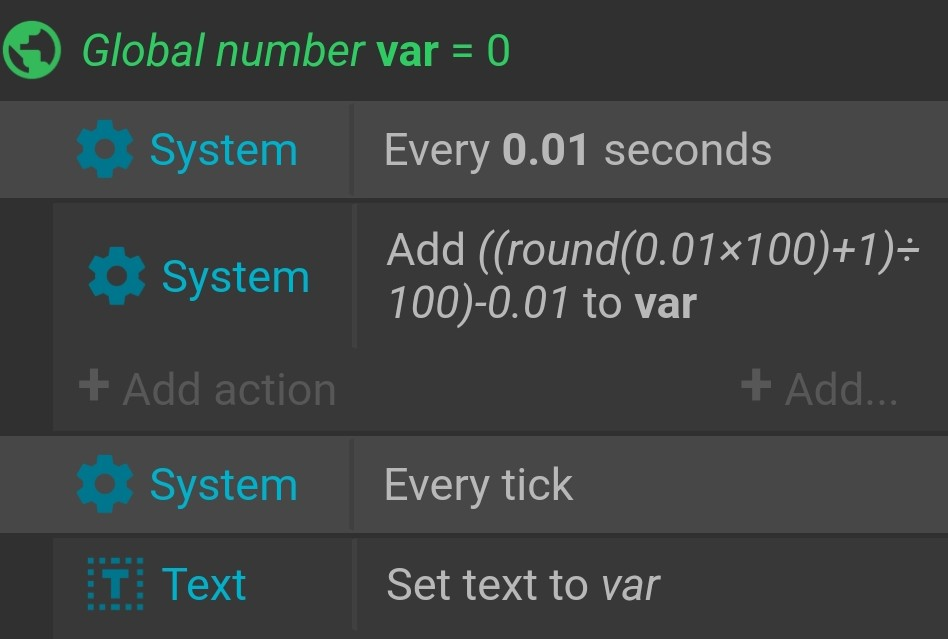
Task: Select the Add expression to var action
Action: point(652,276)
